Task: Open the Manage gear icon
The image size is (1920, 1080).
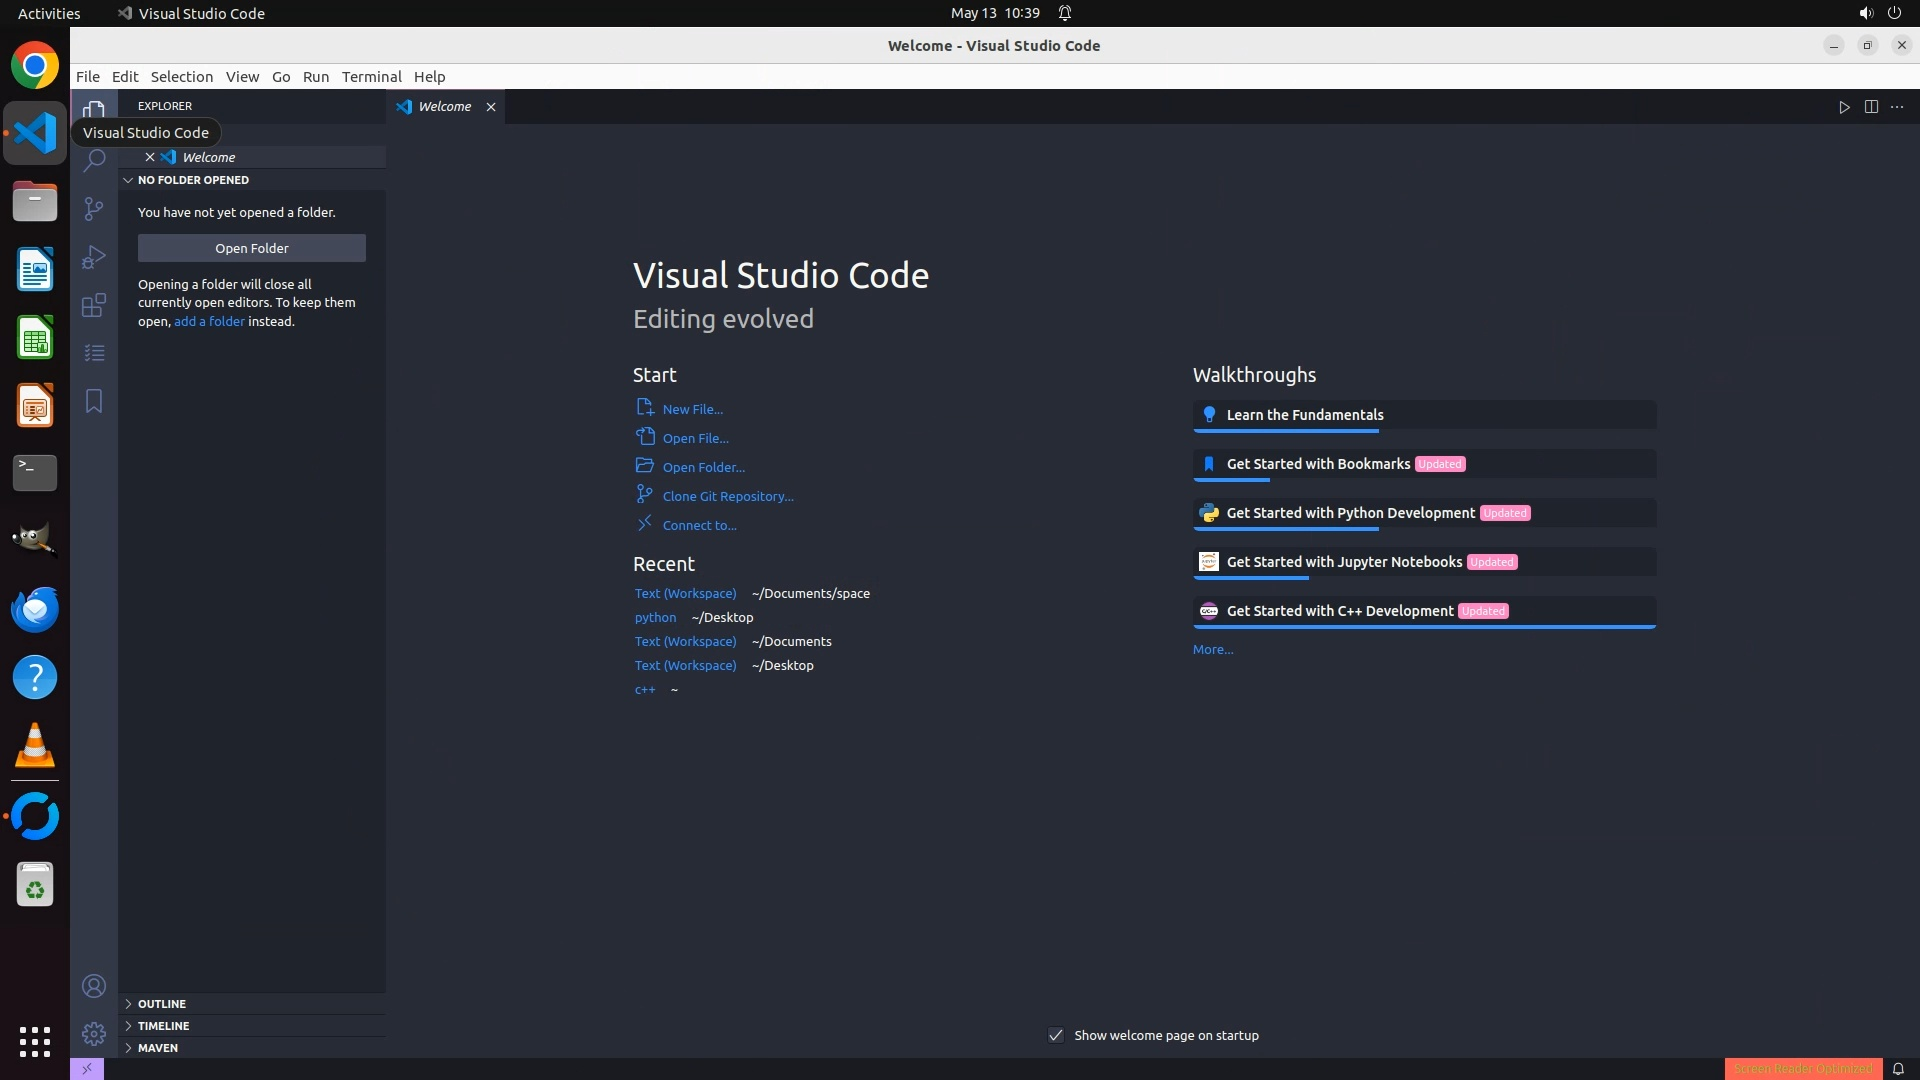Action: [x=94, y=1034]
